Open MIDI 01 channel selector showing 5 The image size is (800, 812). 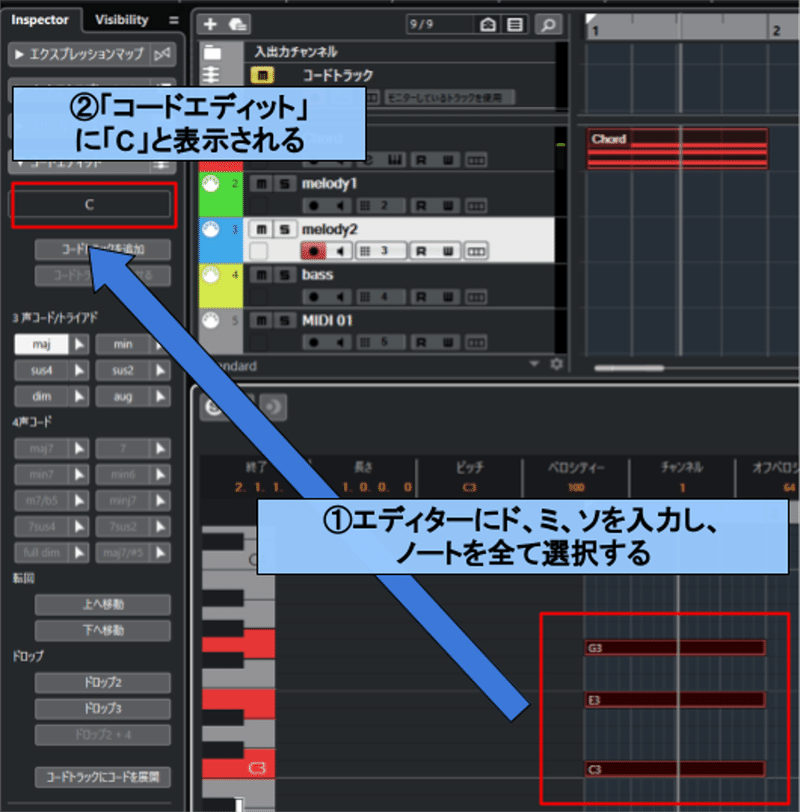point(381,342)
